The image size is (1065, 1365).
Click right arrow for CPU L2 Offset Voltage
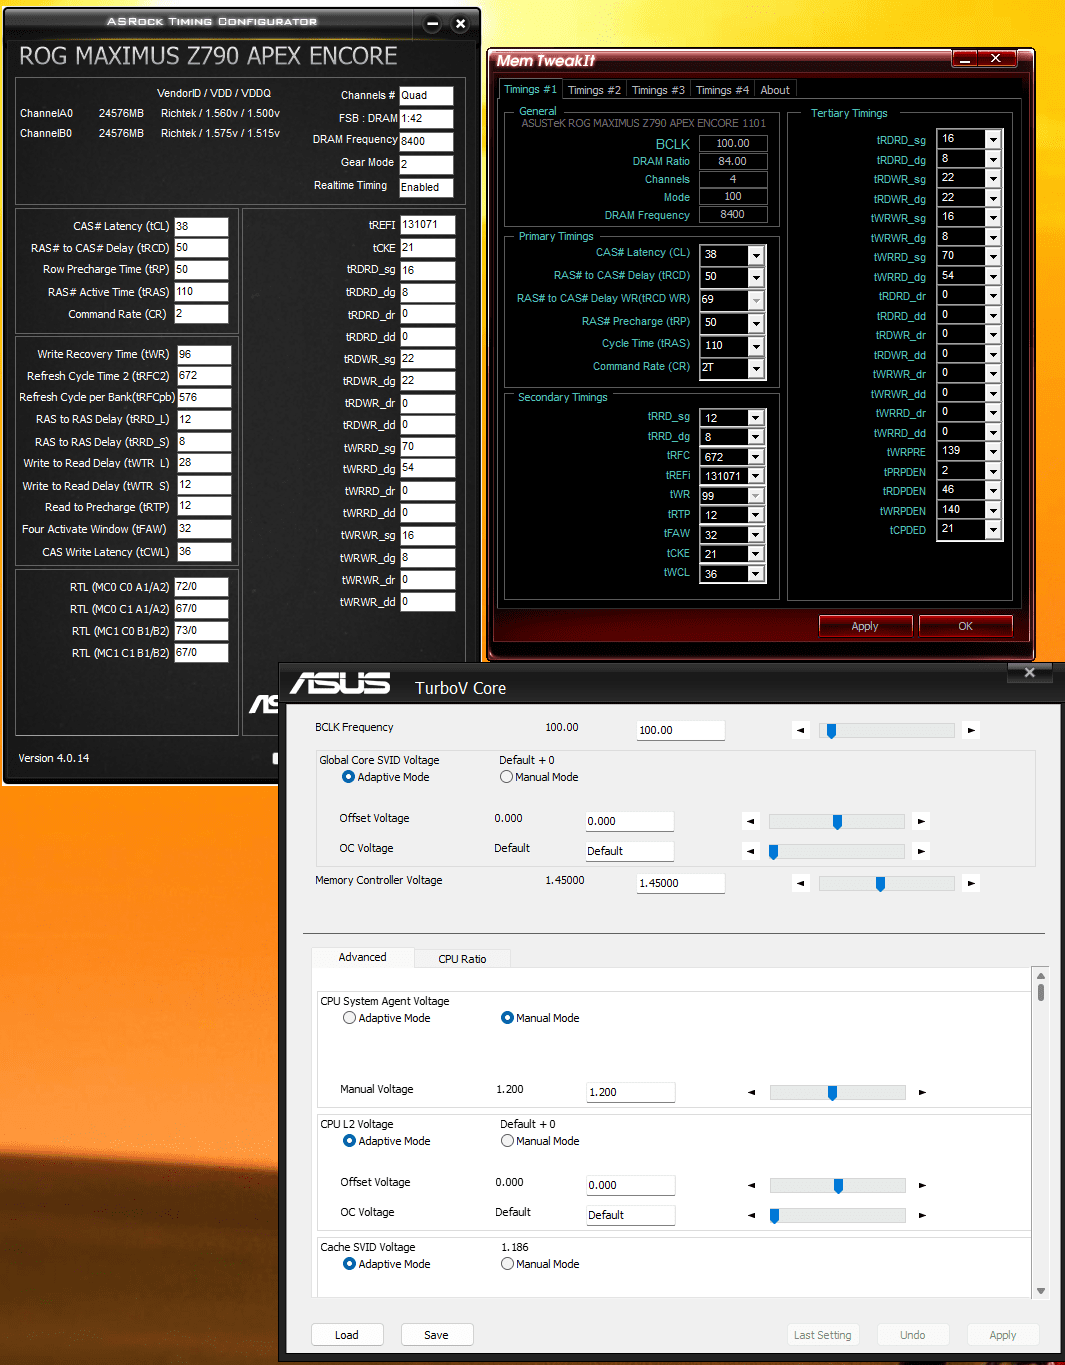pos(922,1186)
